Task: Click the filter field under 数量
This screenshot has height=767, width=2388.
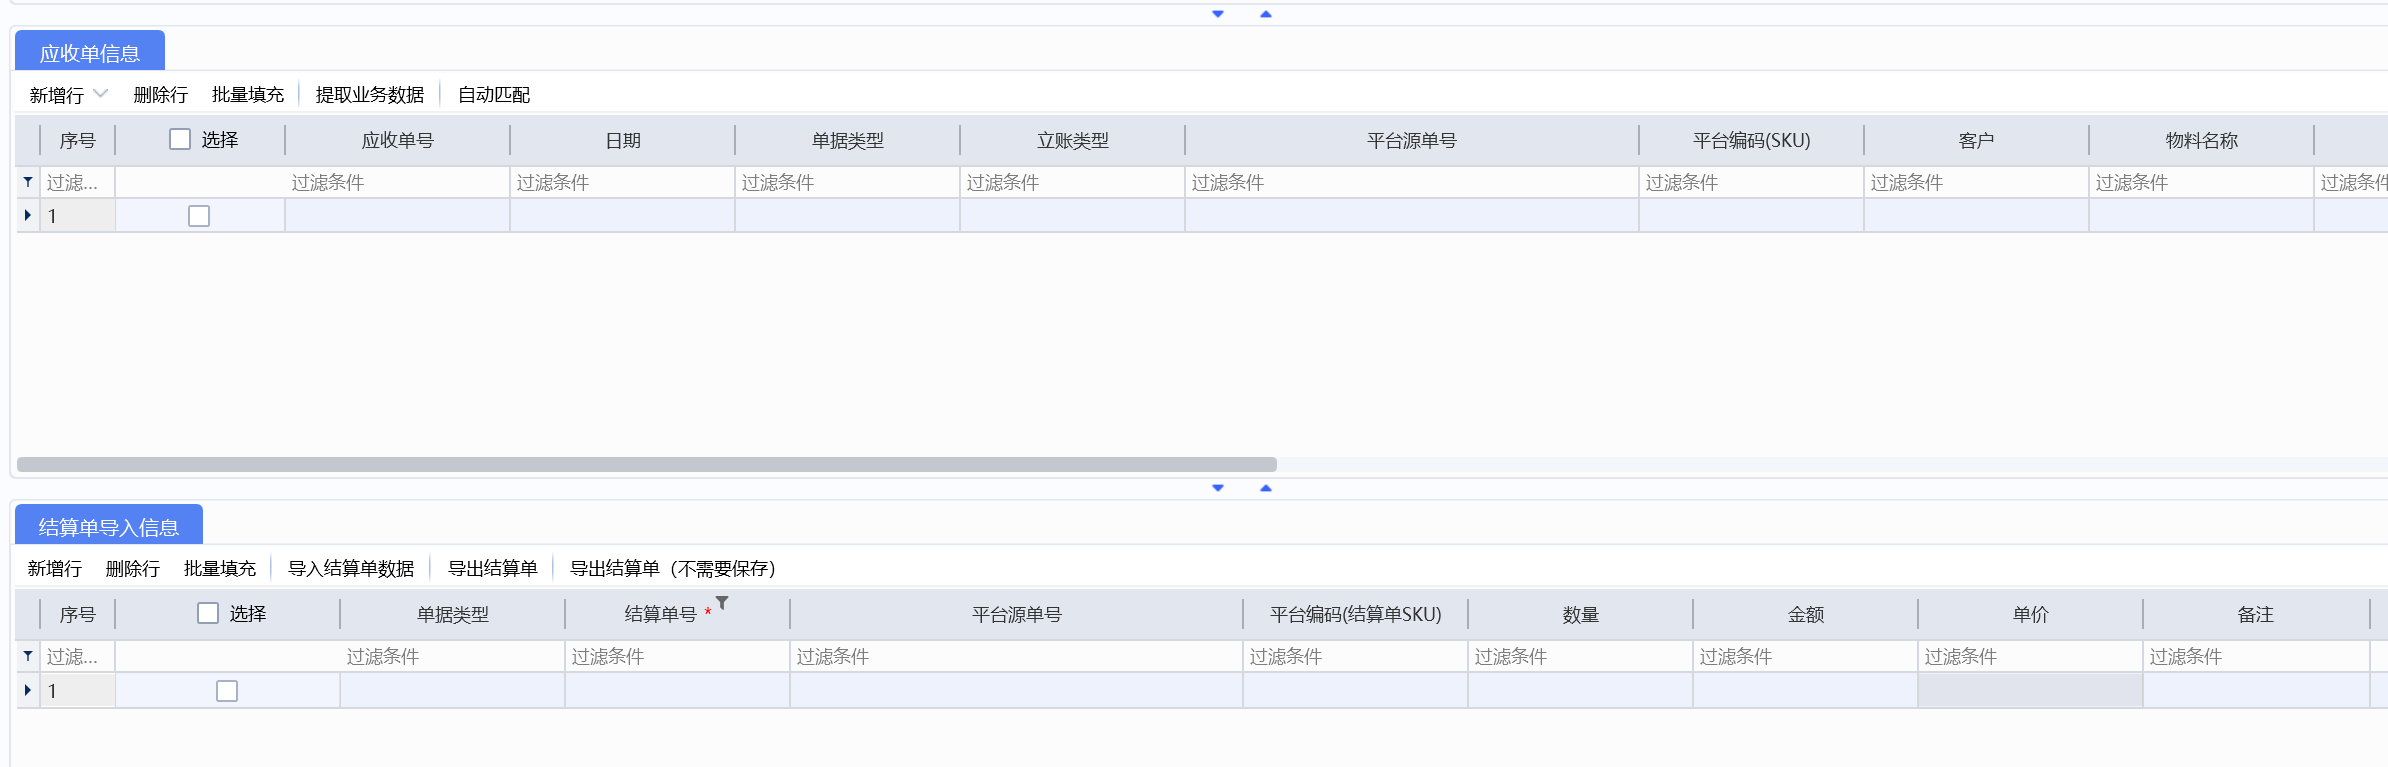Action: point(1581,656)
